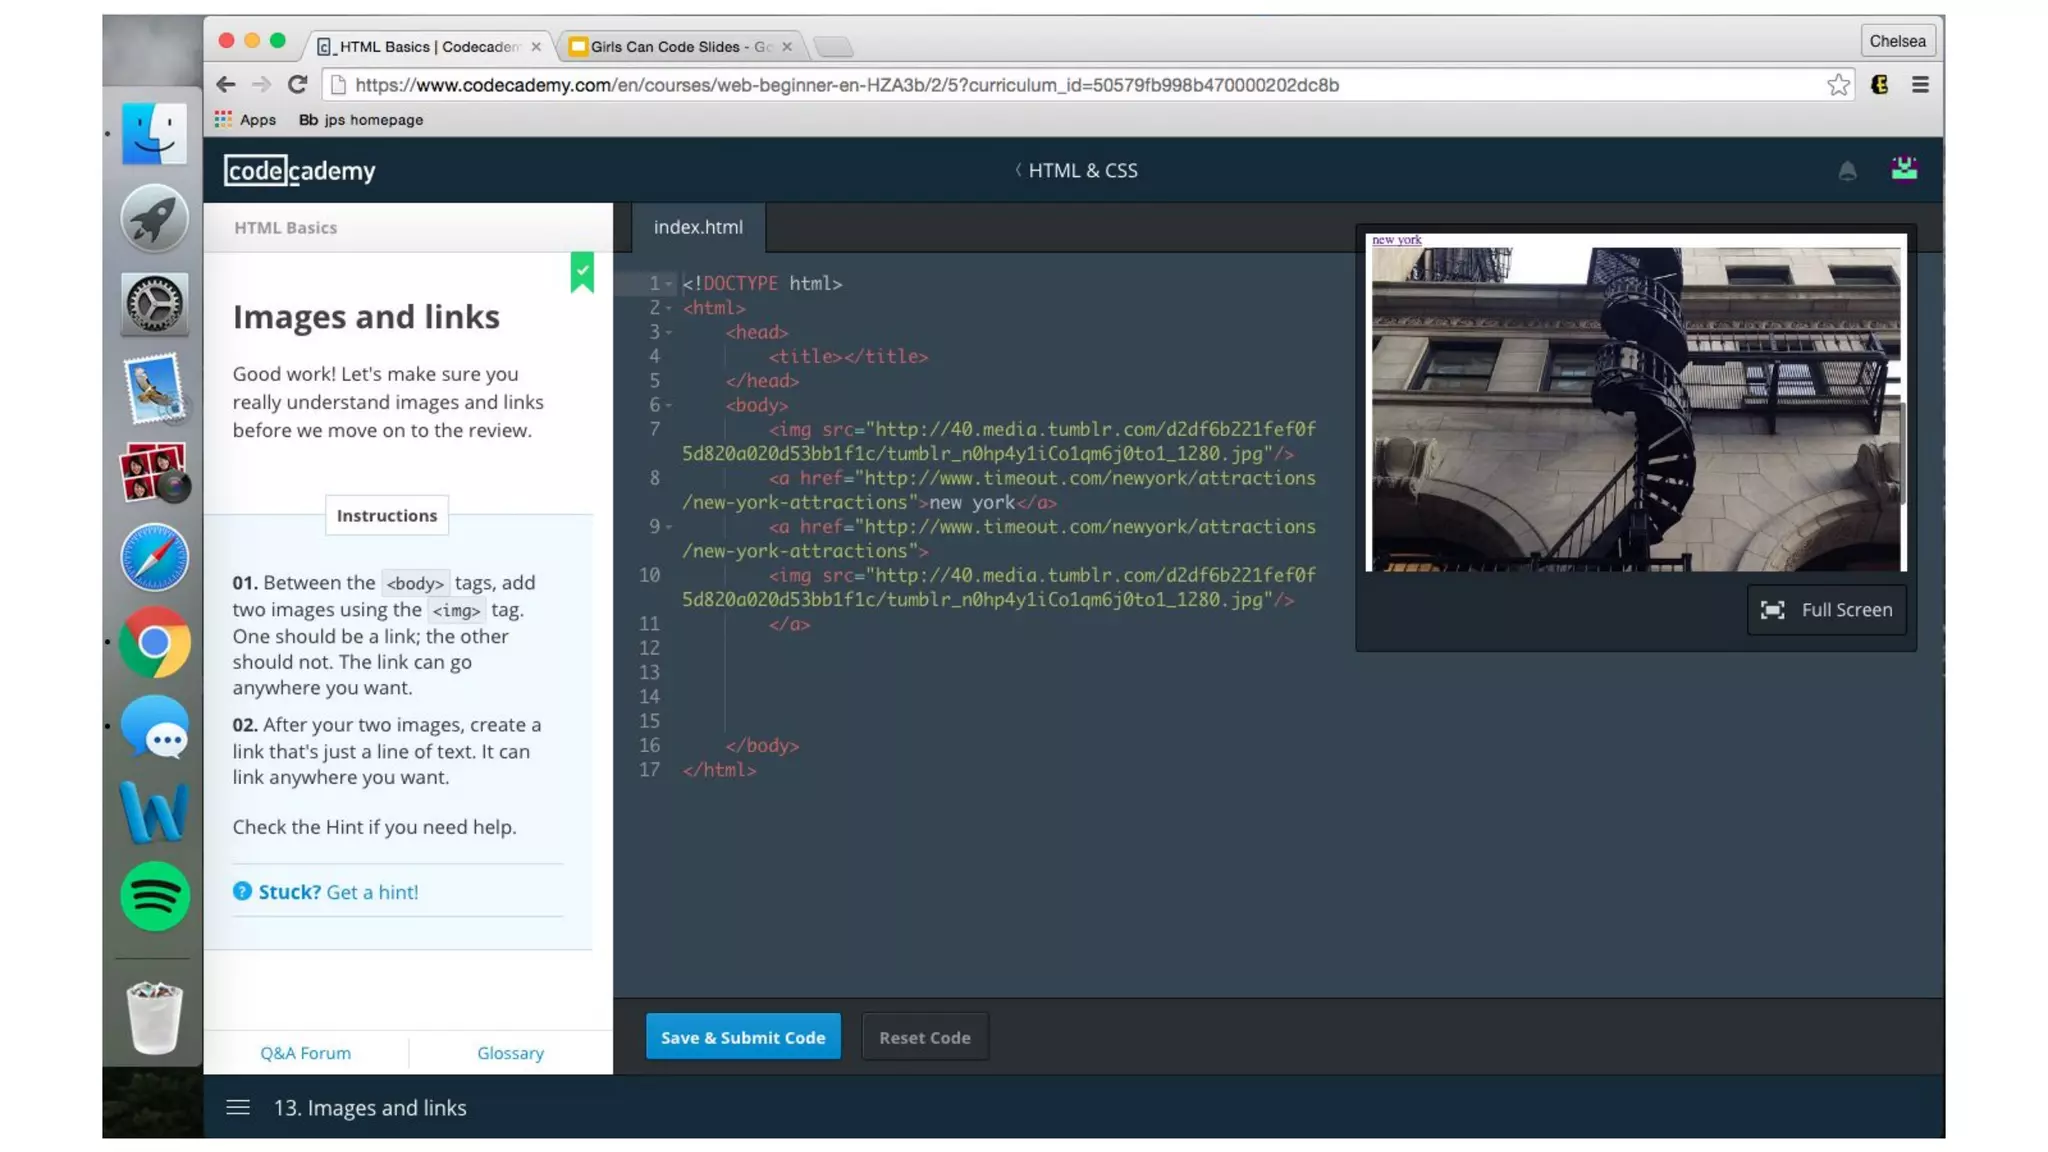Open lesson list hamburger icon
This screenshot has width=2048, height=1152.
pyautogui.click(x=238, y=1107)
